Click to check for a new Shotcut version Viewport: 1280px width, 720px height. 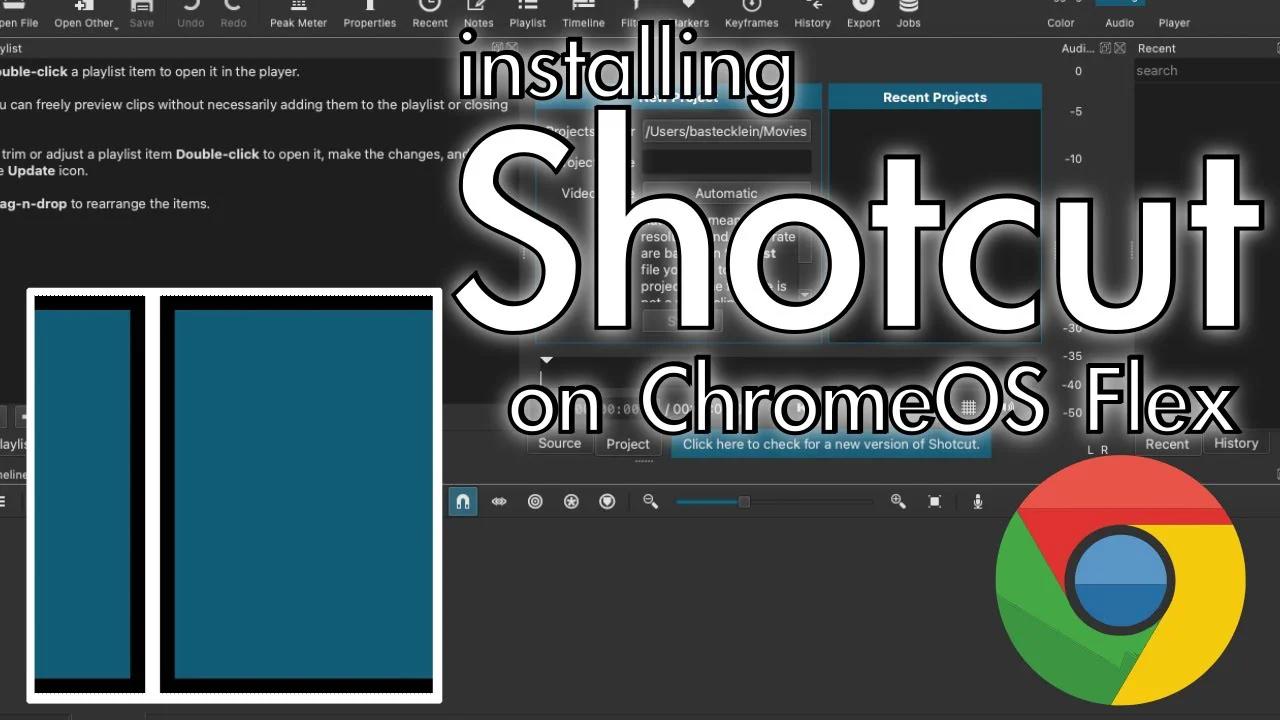tap(830, 444)
